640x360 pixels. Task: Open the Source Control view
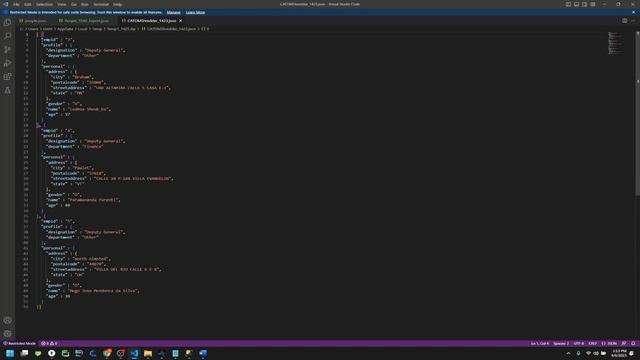[x=7, y=49]
